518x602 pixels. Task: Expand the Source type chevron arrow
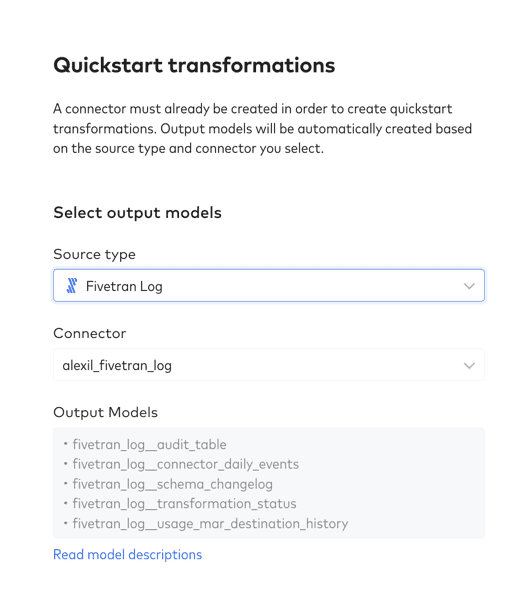coord(469,286)
